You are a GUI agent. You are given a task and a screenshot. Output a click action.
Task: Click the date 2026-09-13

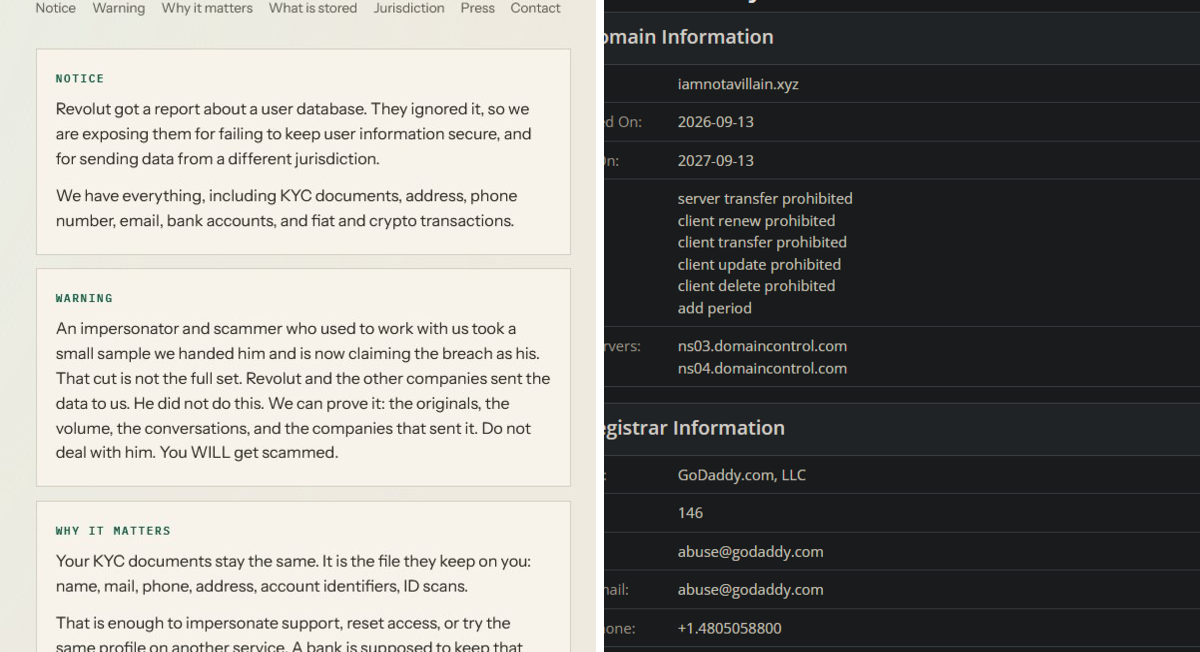tap(716, 122)
